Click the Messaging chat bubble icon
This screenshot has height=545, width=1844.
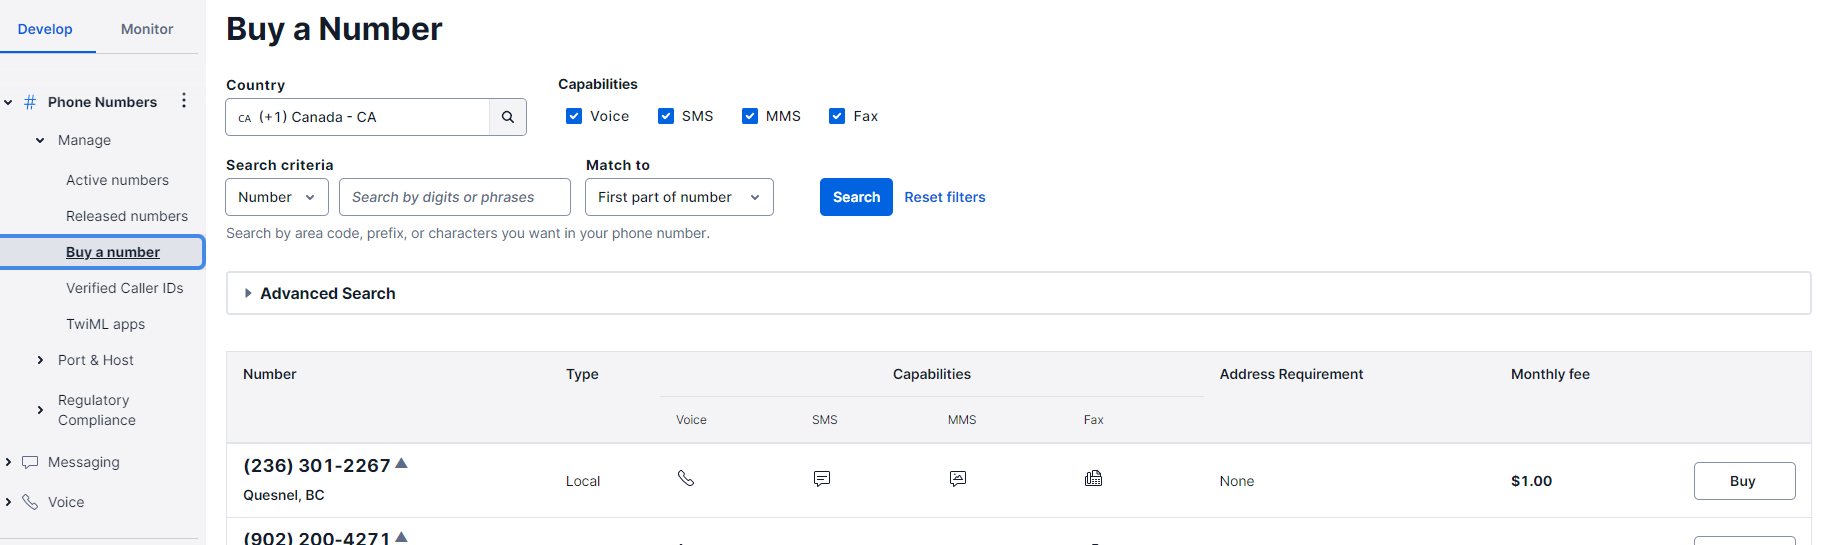(x=30, y=462)
